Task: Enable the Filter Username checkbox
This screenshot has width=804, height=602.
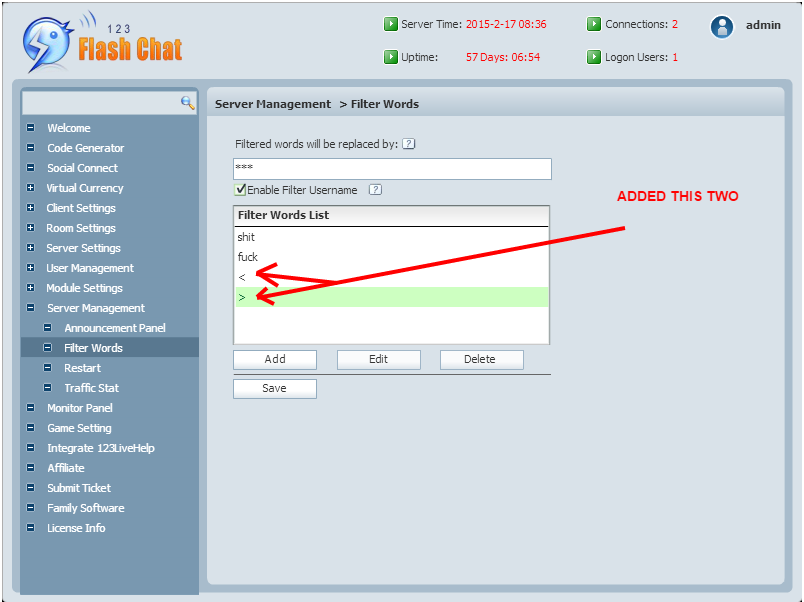Action: point(239,189)
